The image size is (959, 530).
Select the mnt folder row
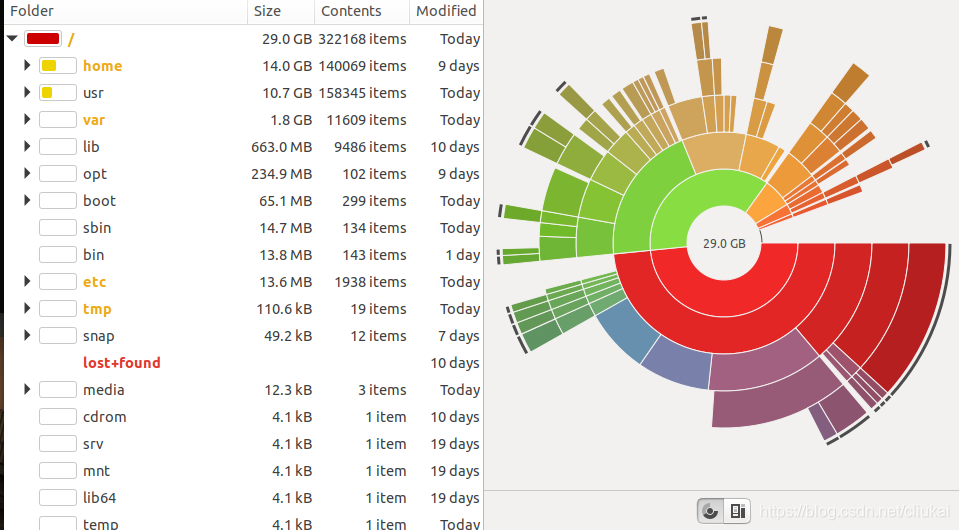(243, 471)
